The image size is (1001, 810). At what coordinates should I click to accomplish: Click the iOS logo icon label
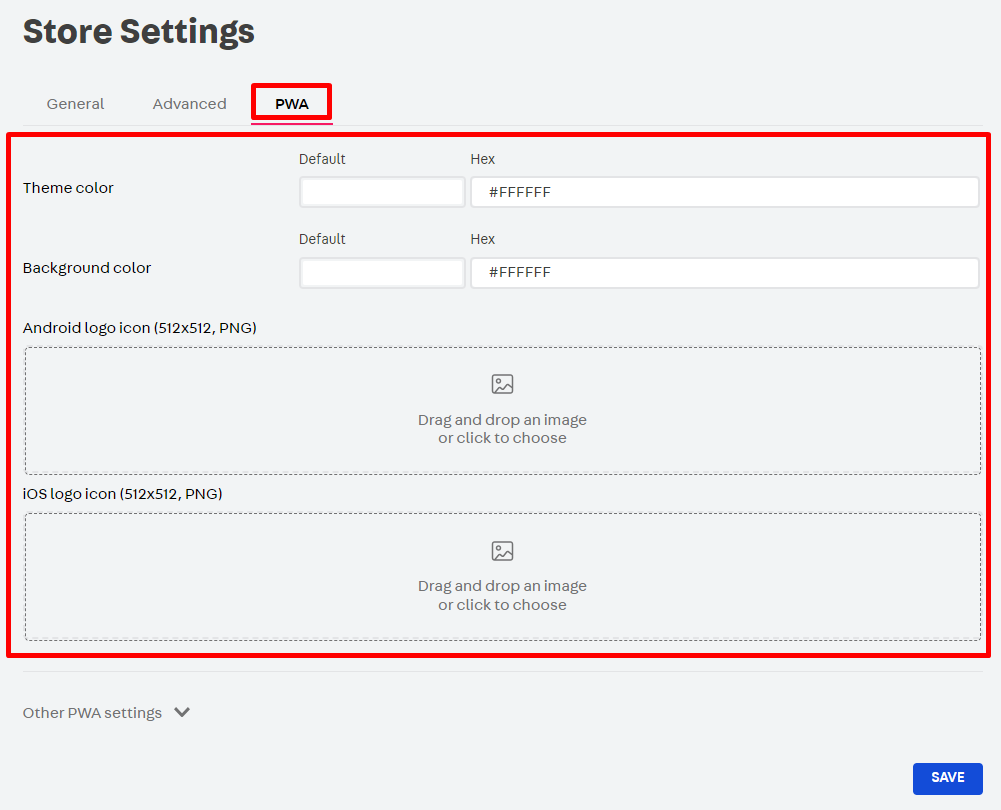point(122,493)
